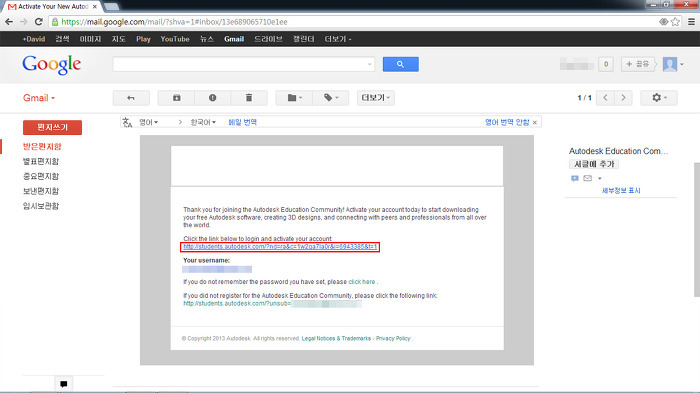This screenshot has height=393, width=700.
Task: Select 뉴스 in the Google bar
Action: point(207,39)
